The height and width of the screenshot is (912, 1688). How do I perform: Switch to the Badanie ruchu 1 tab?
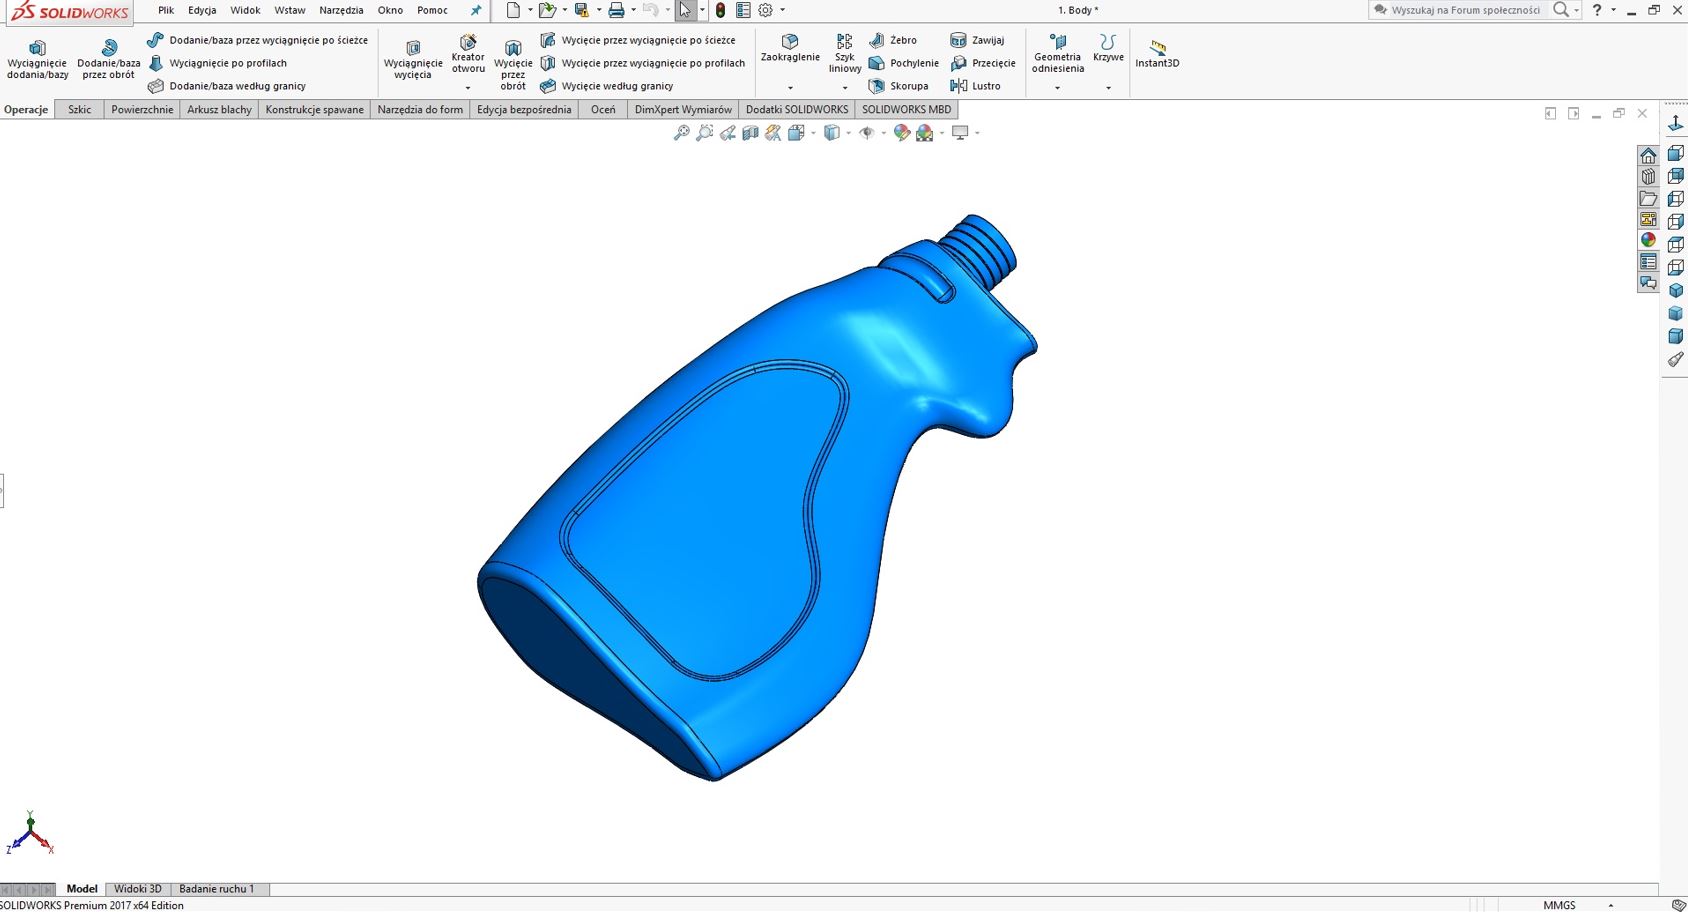tap(217, 888)
